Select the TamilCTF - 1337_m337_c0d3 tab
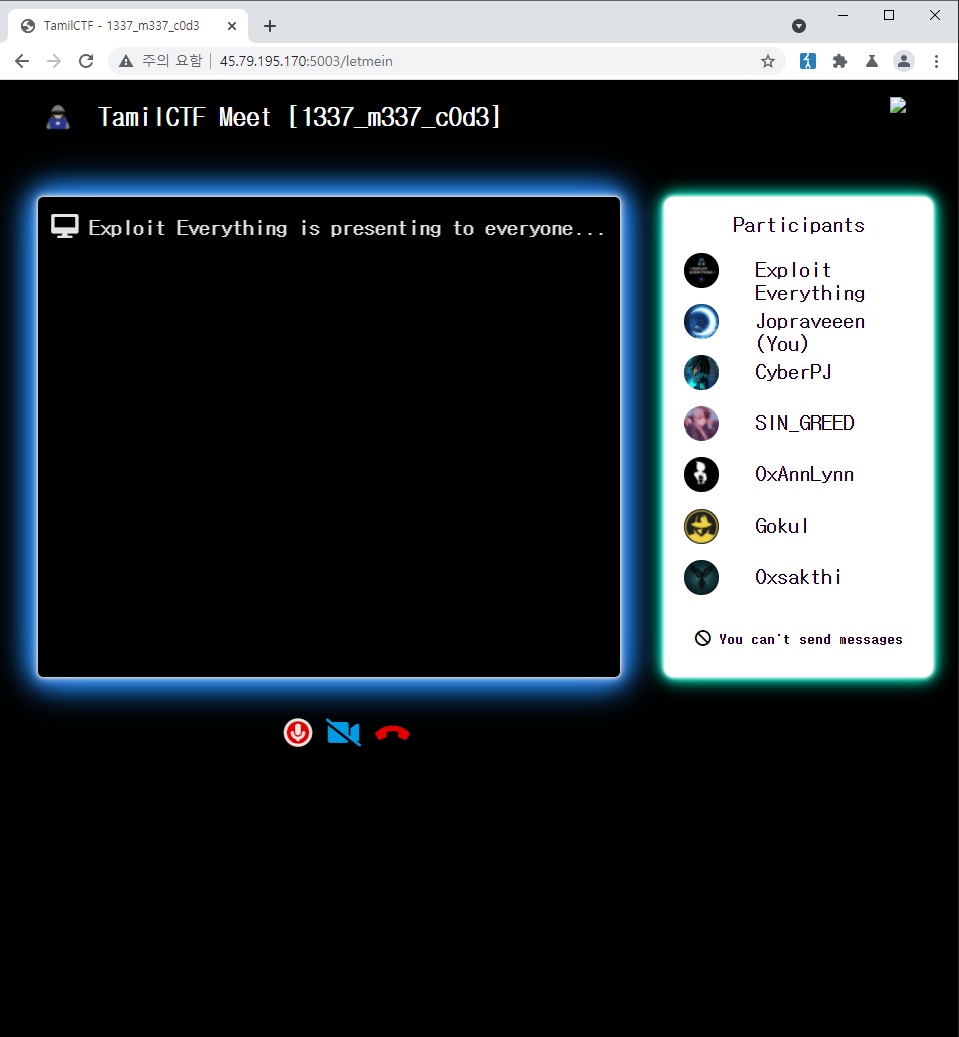 [128, 26]
